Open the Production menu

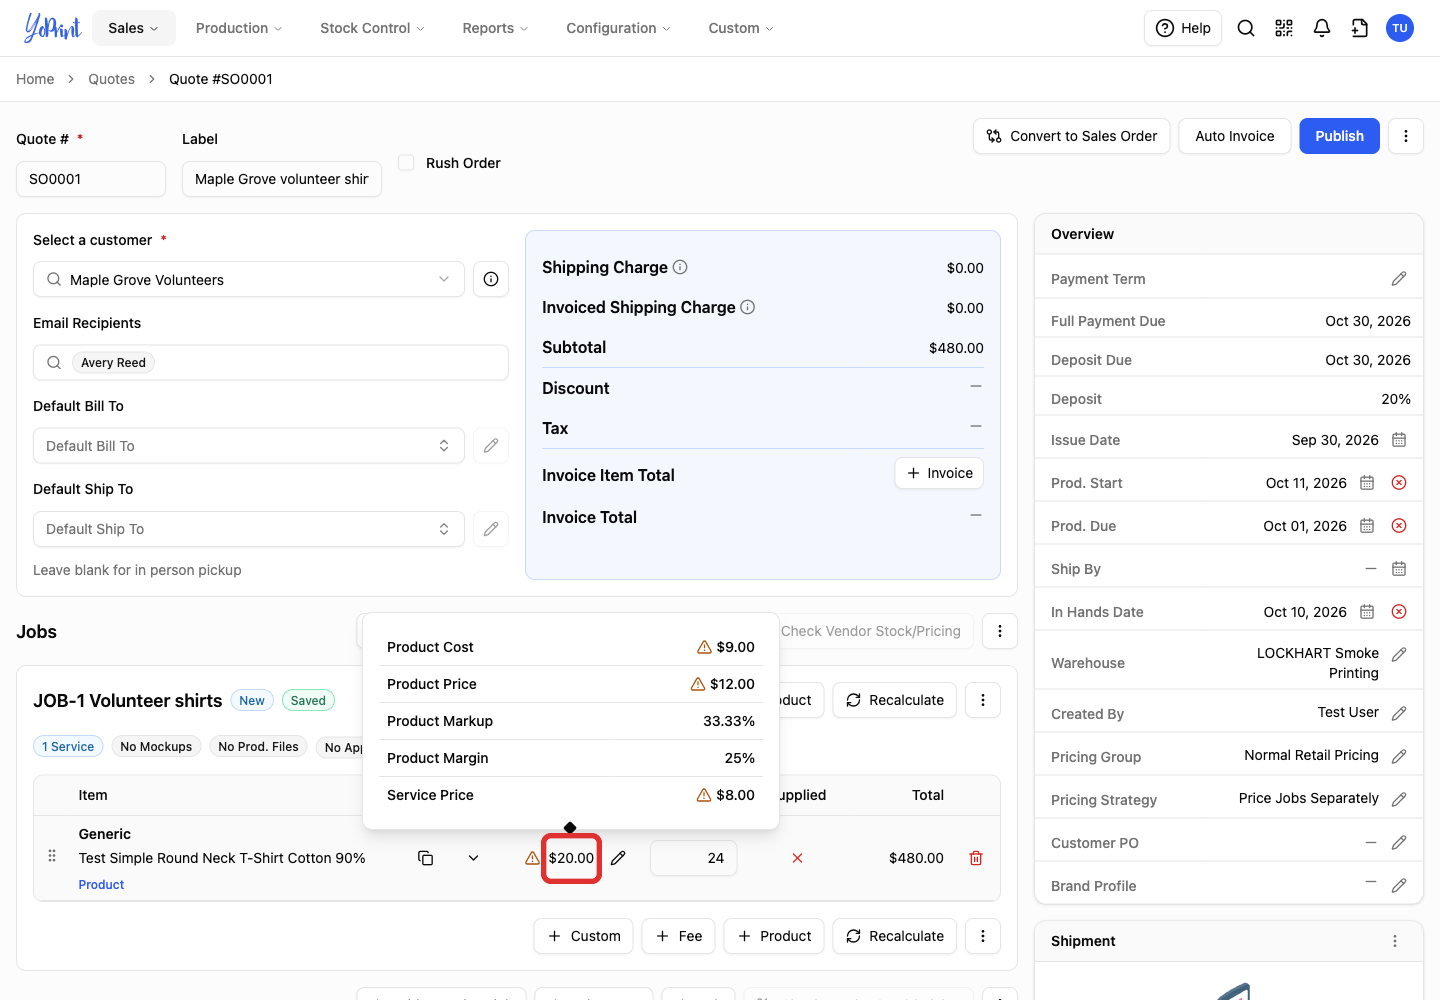[x=239, y=28]
